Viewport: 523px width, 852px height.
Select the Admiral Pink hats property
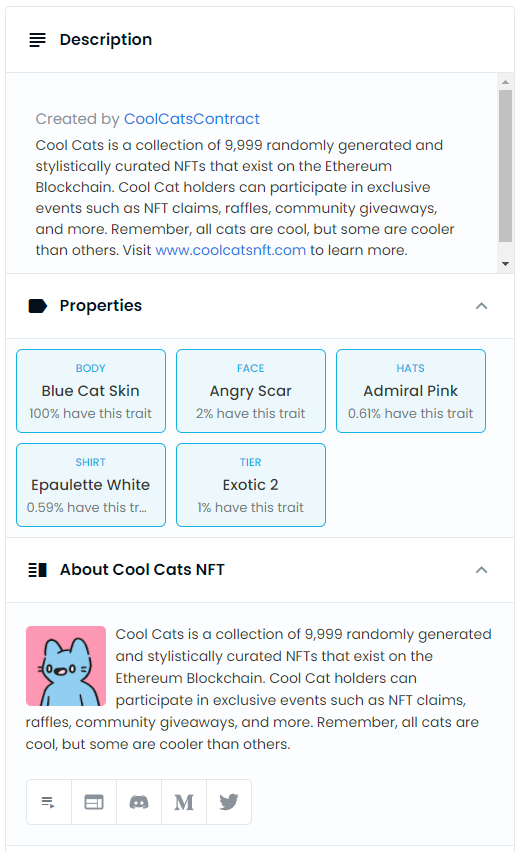point(411,391)
